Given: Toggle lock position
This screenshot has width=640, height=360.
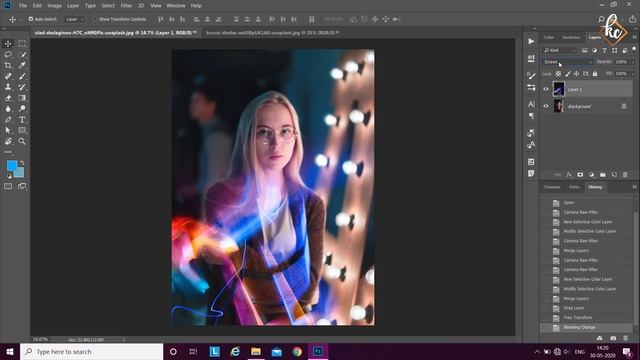Looking at the screenshot, I should 577,74.
